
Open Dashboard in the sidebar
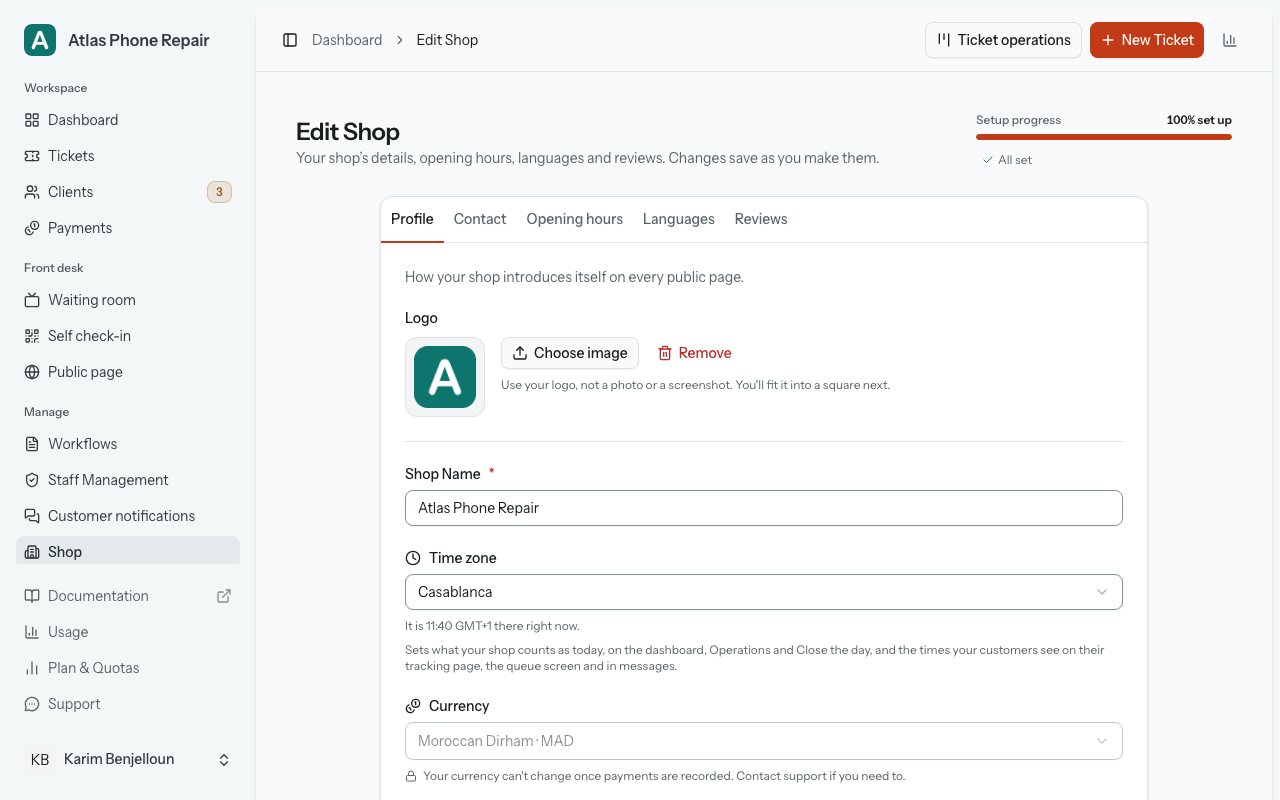click(x=128, y=120)
